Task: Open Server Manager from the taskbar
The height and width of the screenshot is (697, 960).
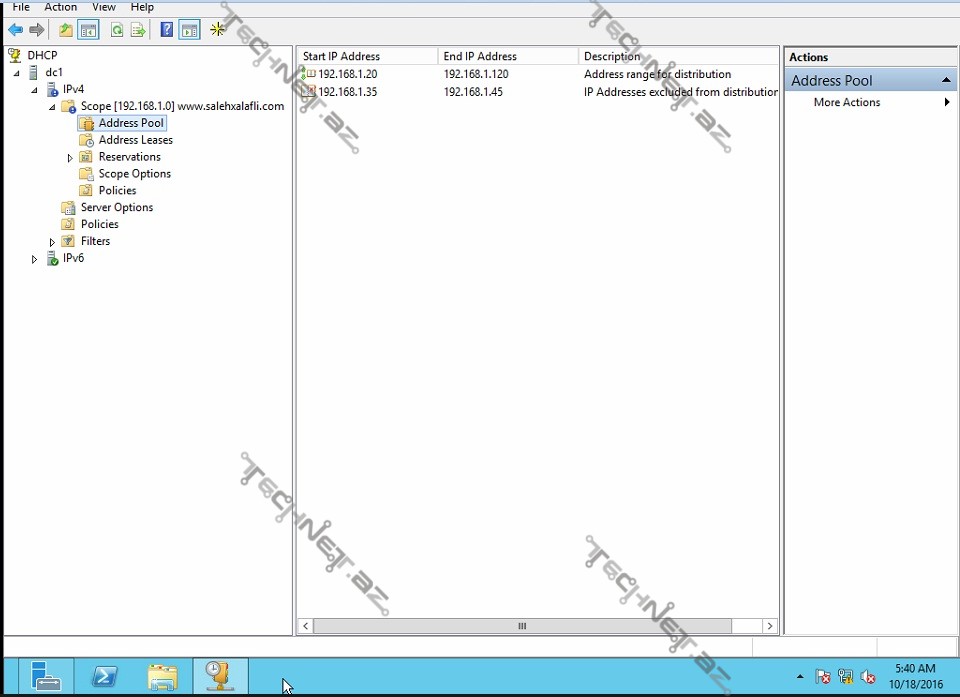Action: (x=45, y=677)
